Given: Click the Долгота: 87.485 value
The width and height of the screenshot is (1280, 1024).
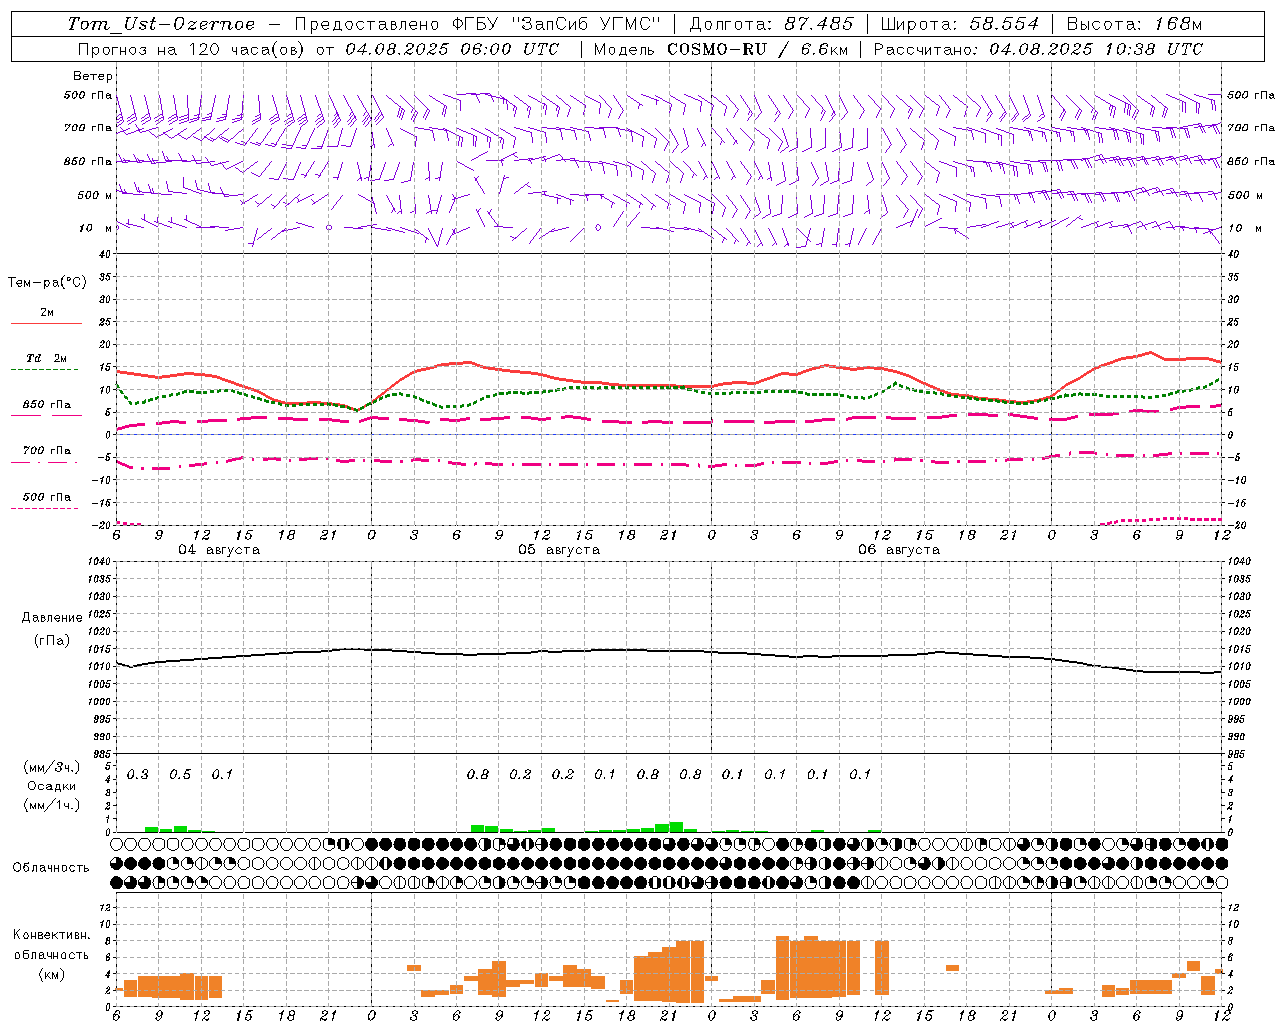Looking at the screenshot, I should tap(771, 24).
